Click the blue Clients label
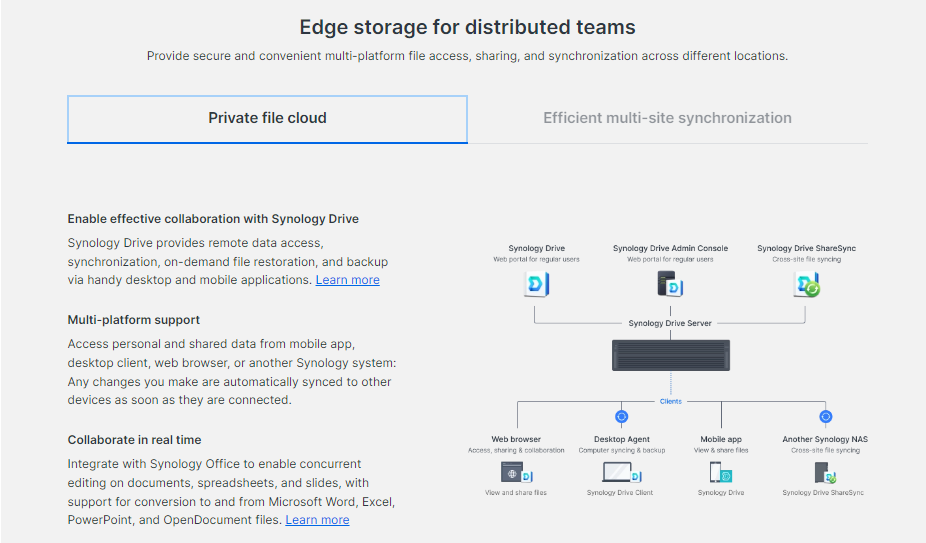Viewport: 926px width, 543px height. pyautogui.click(x=670, y=401)
